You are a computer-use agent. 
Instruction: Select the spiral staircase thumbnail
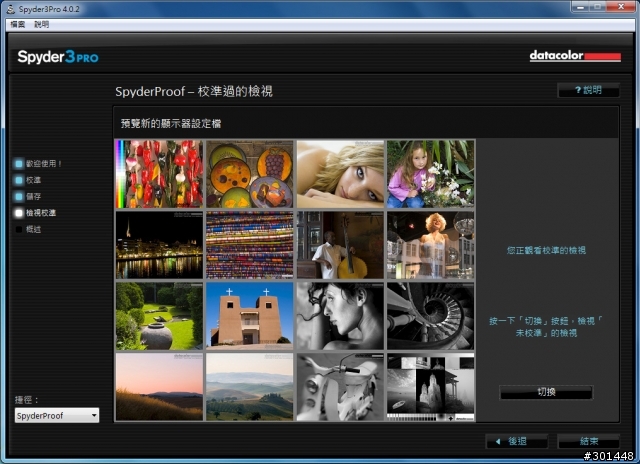click(431, 316)
